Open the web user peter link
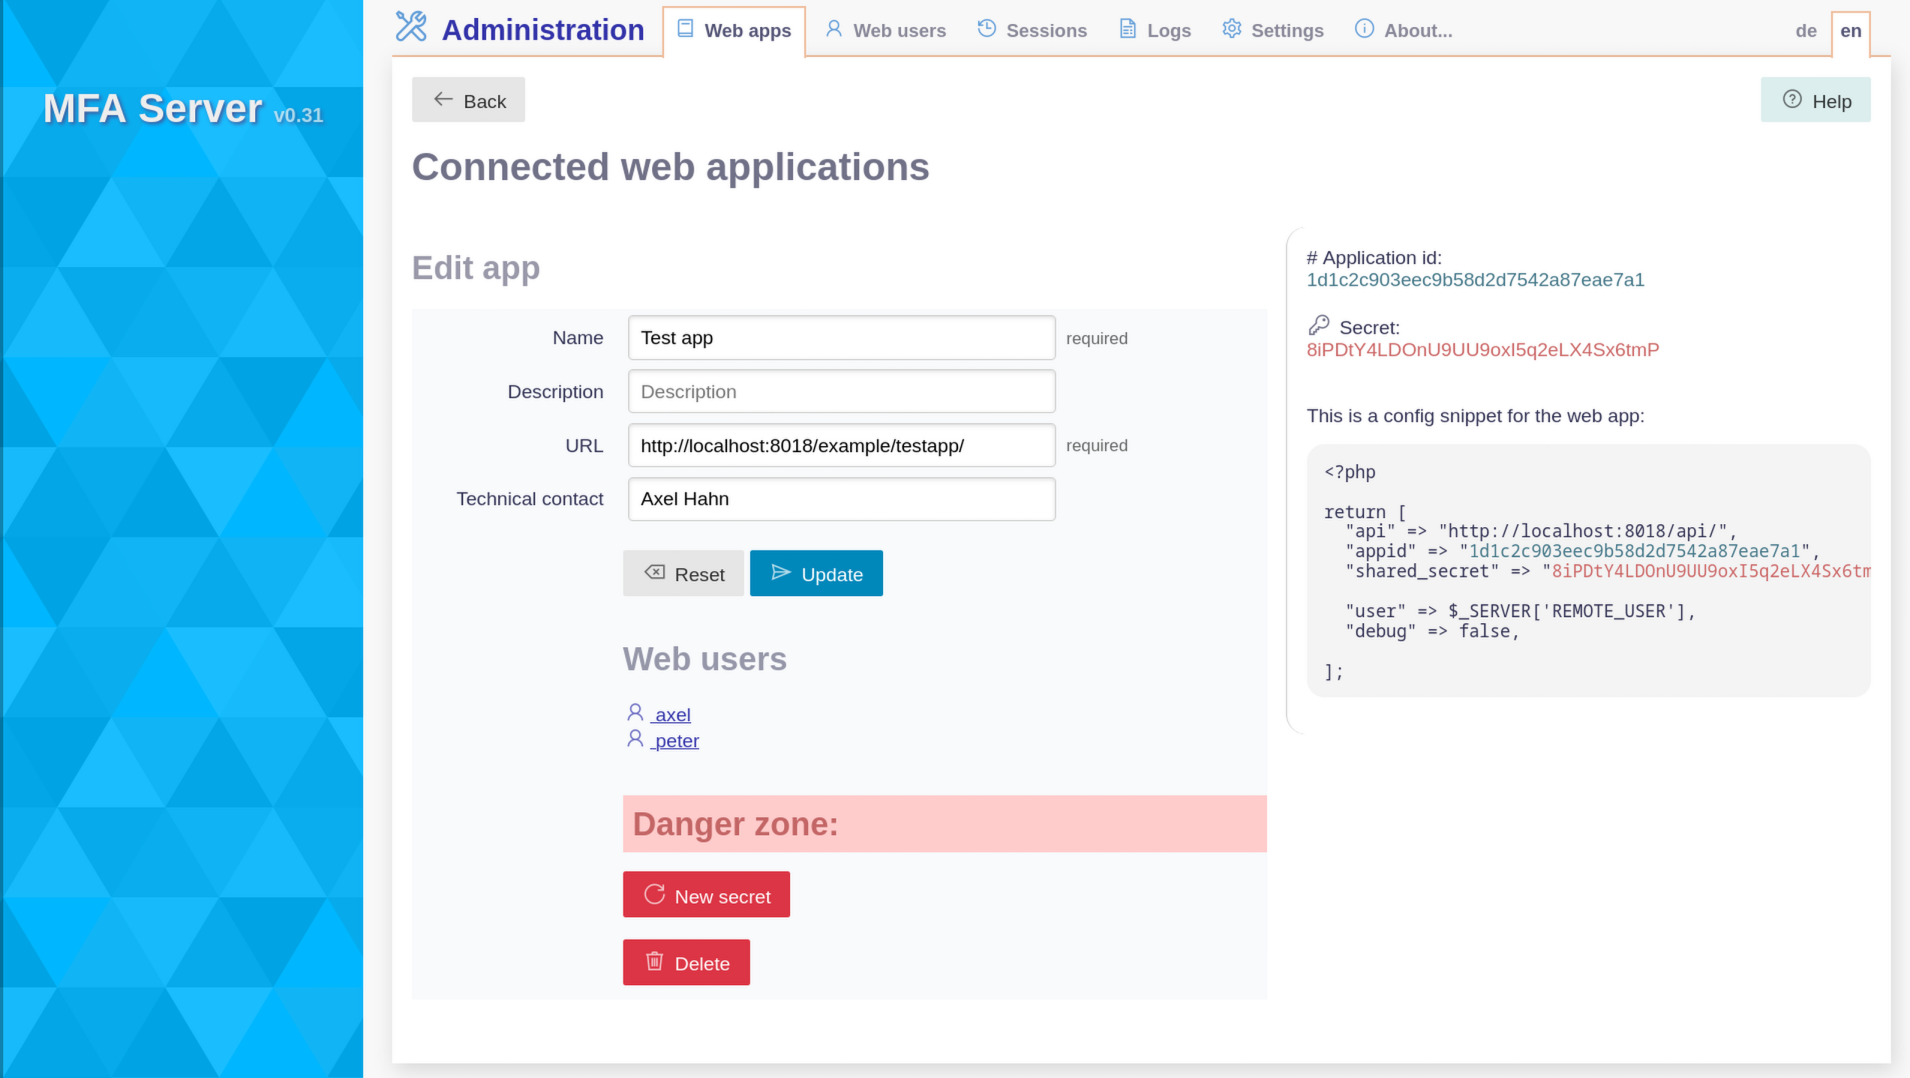The height and width of the screenshot is (1078, 1910). pyautogui.click(x=674, y=740)
